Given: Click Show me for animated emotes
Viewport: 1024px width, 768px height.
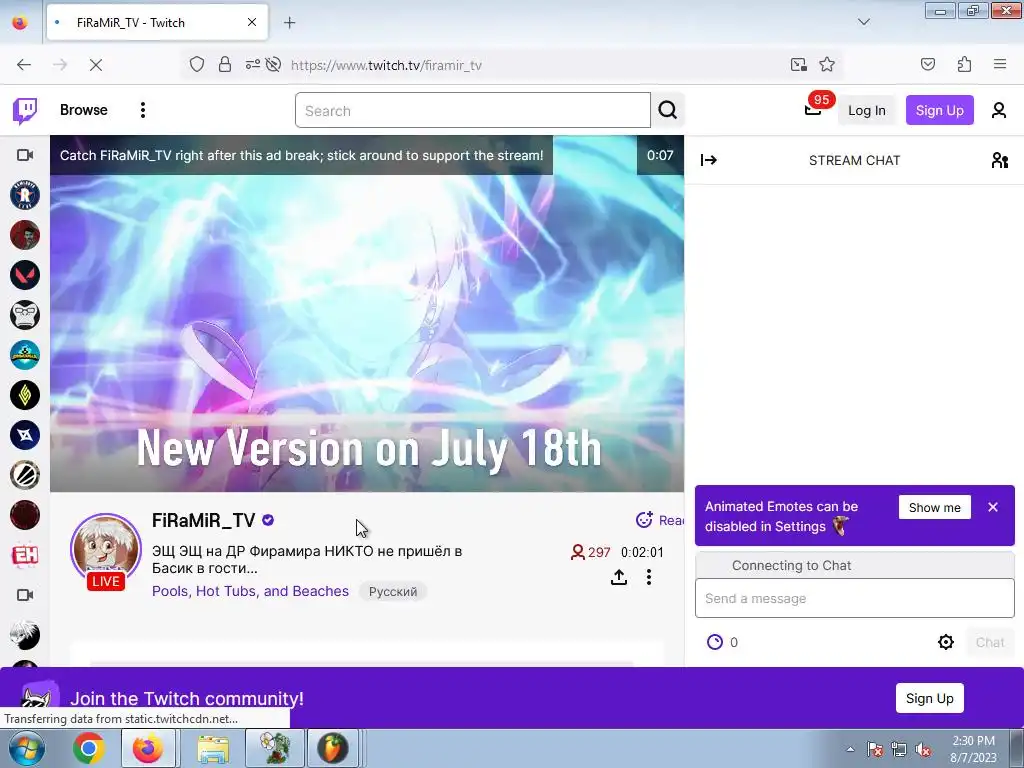Looking at the screenshot, I should [935, 507].
